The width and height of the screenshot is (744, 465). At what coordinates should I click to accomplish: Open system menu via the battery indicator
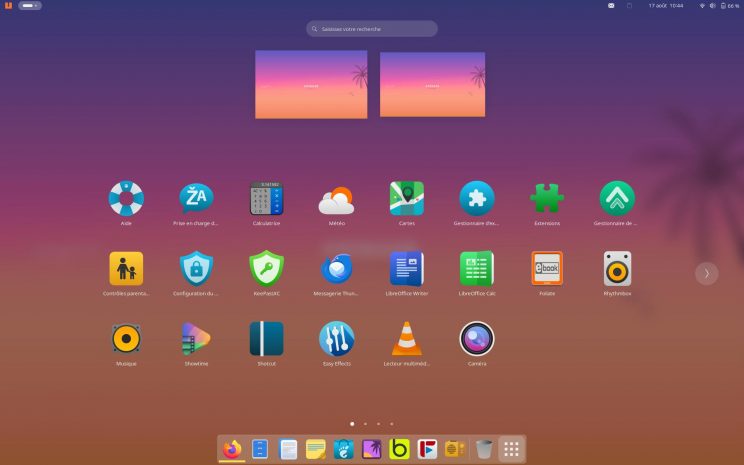[730, 6]
